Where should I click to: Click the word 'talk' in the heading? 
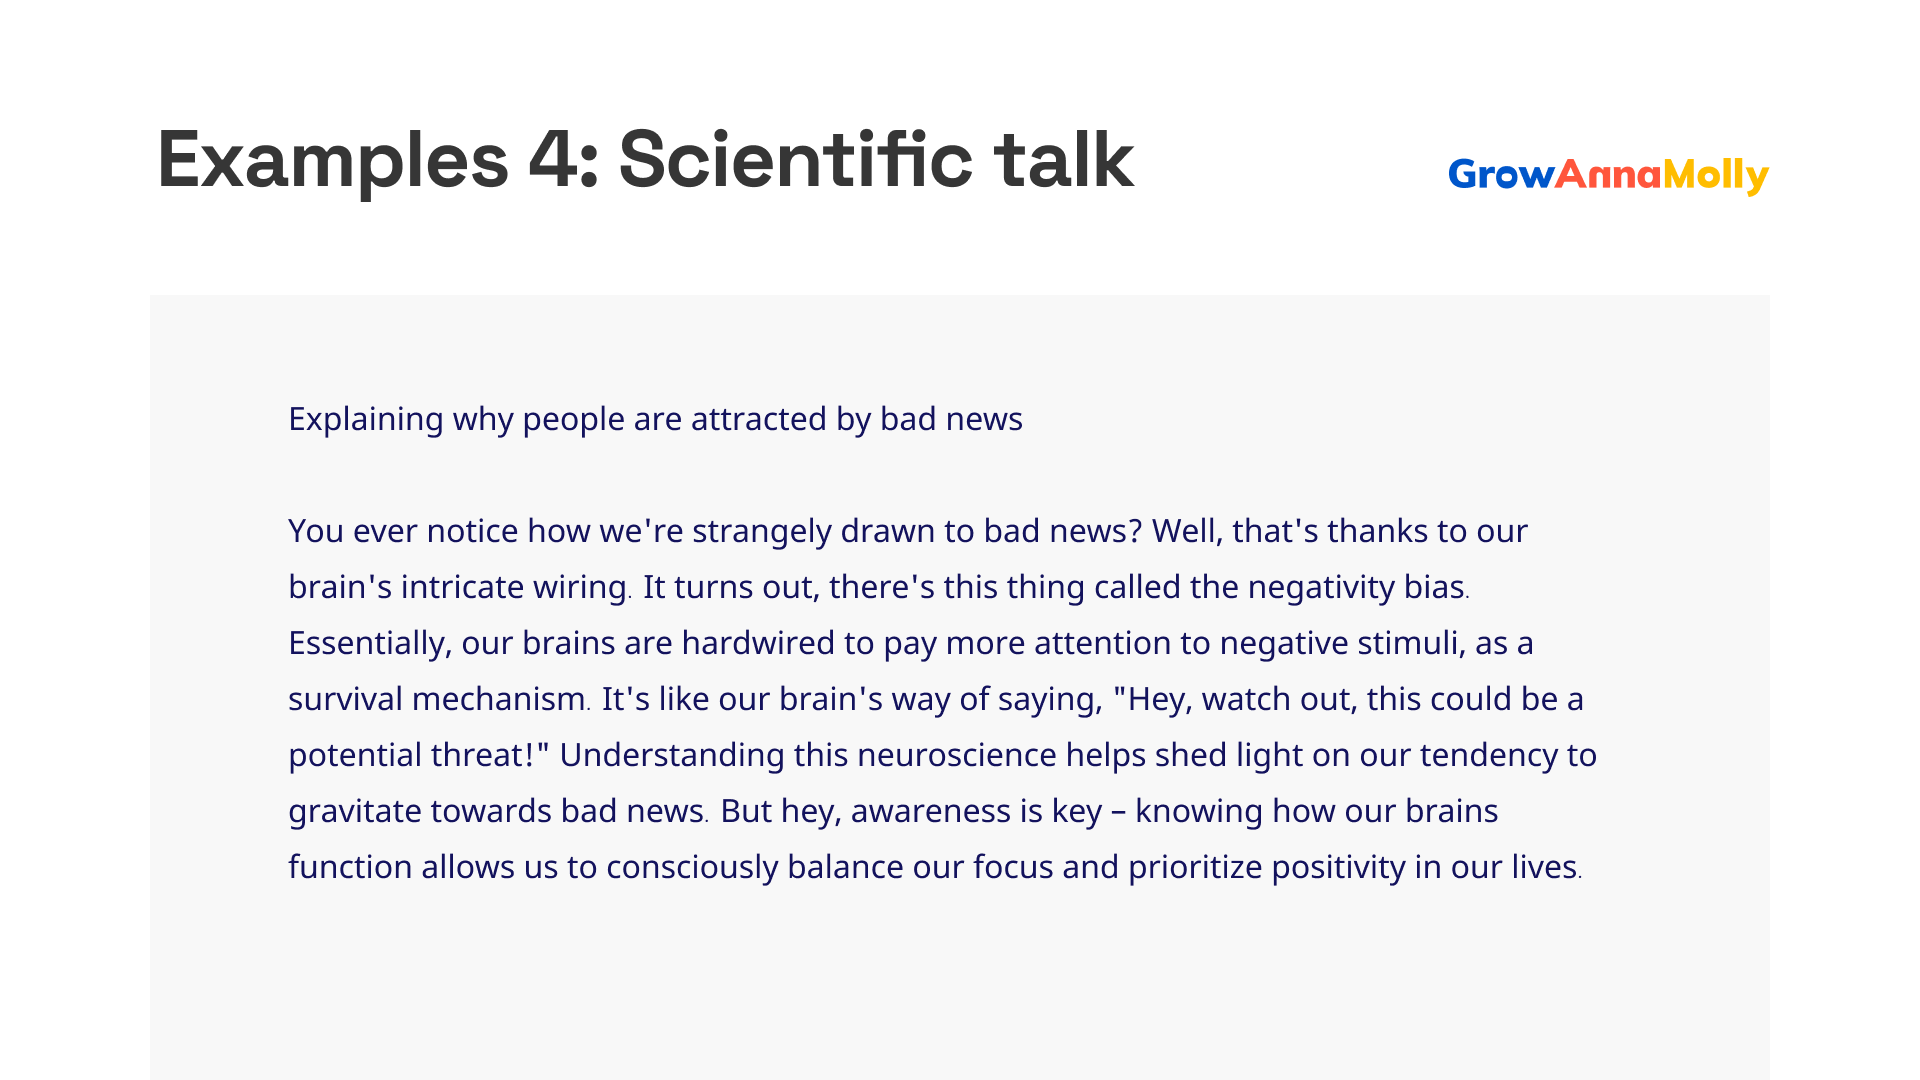(x=1064, y=160)
